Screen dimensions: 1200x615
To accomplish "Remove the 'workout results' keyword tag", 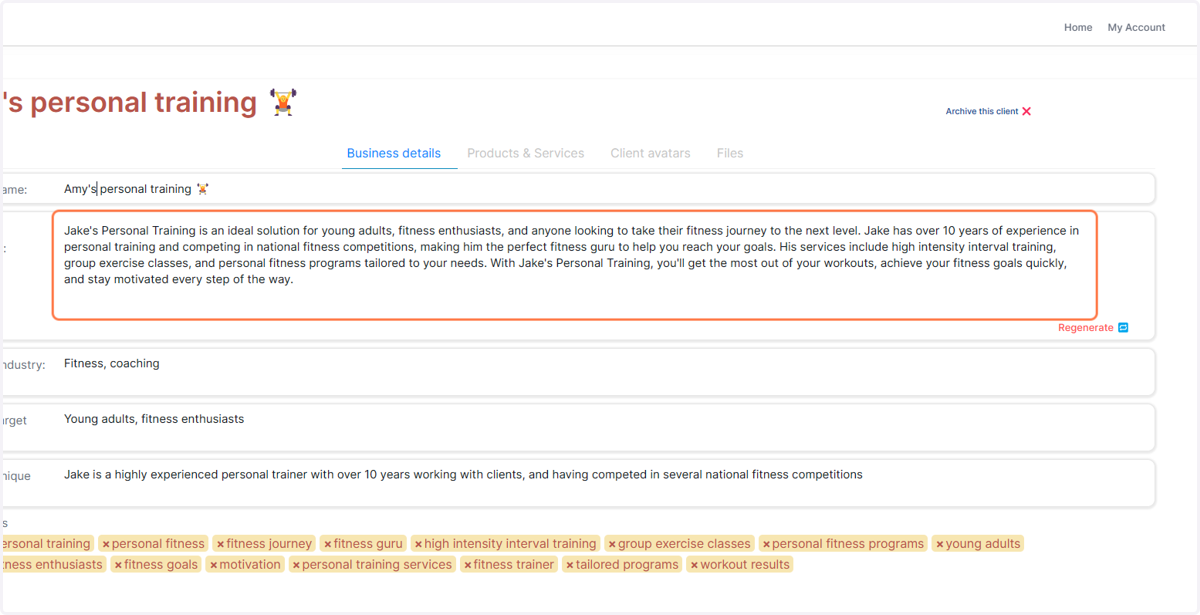I will [694, 565].
